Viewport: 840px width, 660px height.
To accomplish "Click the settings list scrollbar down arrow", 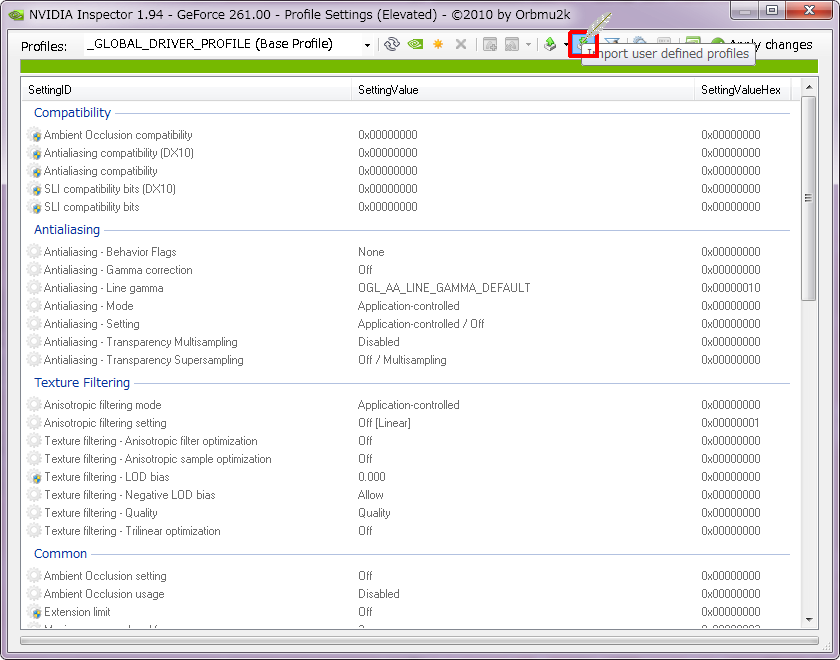I will 809,620.
